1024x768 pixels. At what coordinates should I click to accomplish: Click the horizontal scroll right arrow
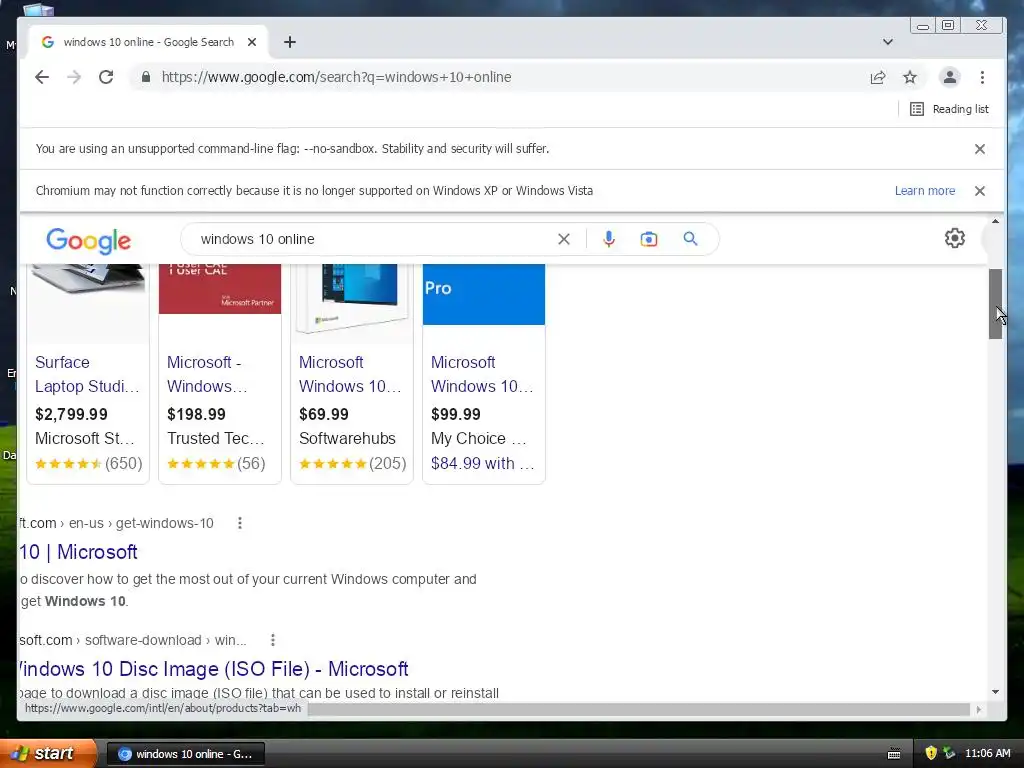[978, 709]
